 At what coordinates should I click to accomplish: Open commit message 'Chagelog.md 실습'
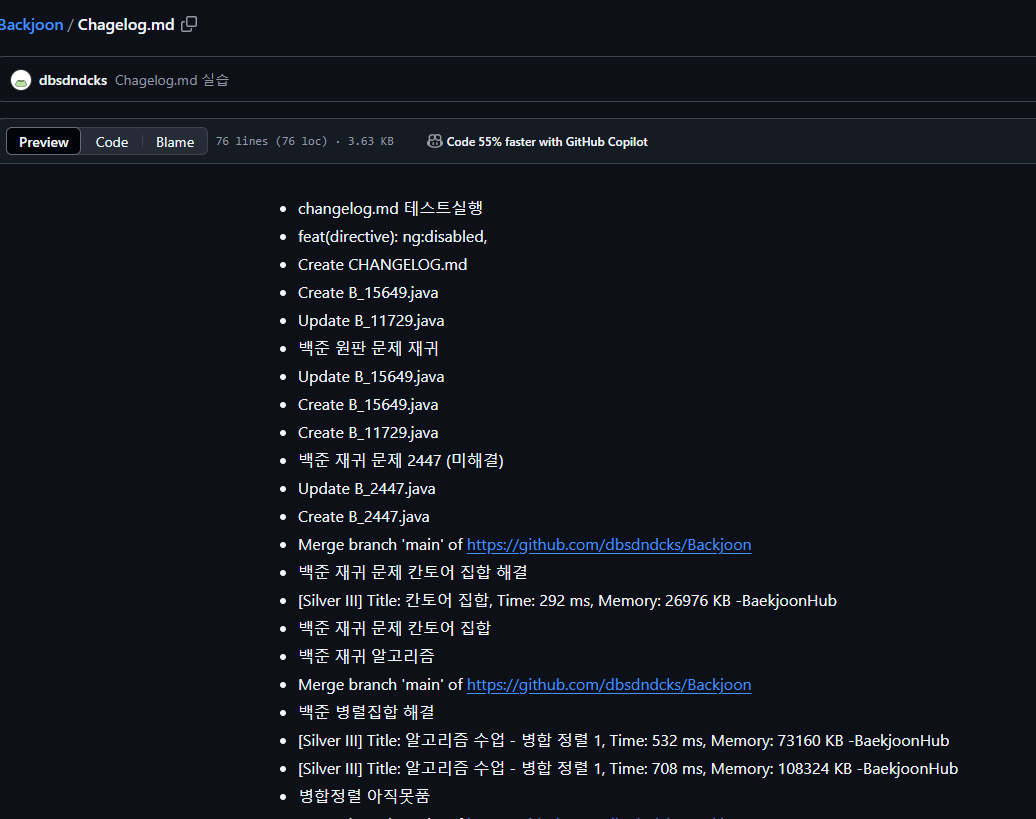click(172, 80)
